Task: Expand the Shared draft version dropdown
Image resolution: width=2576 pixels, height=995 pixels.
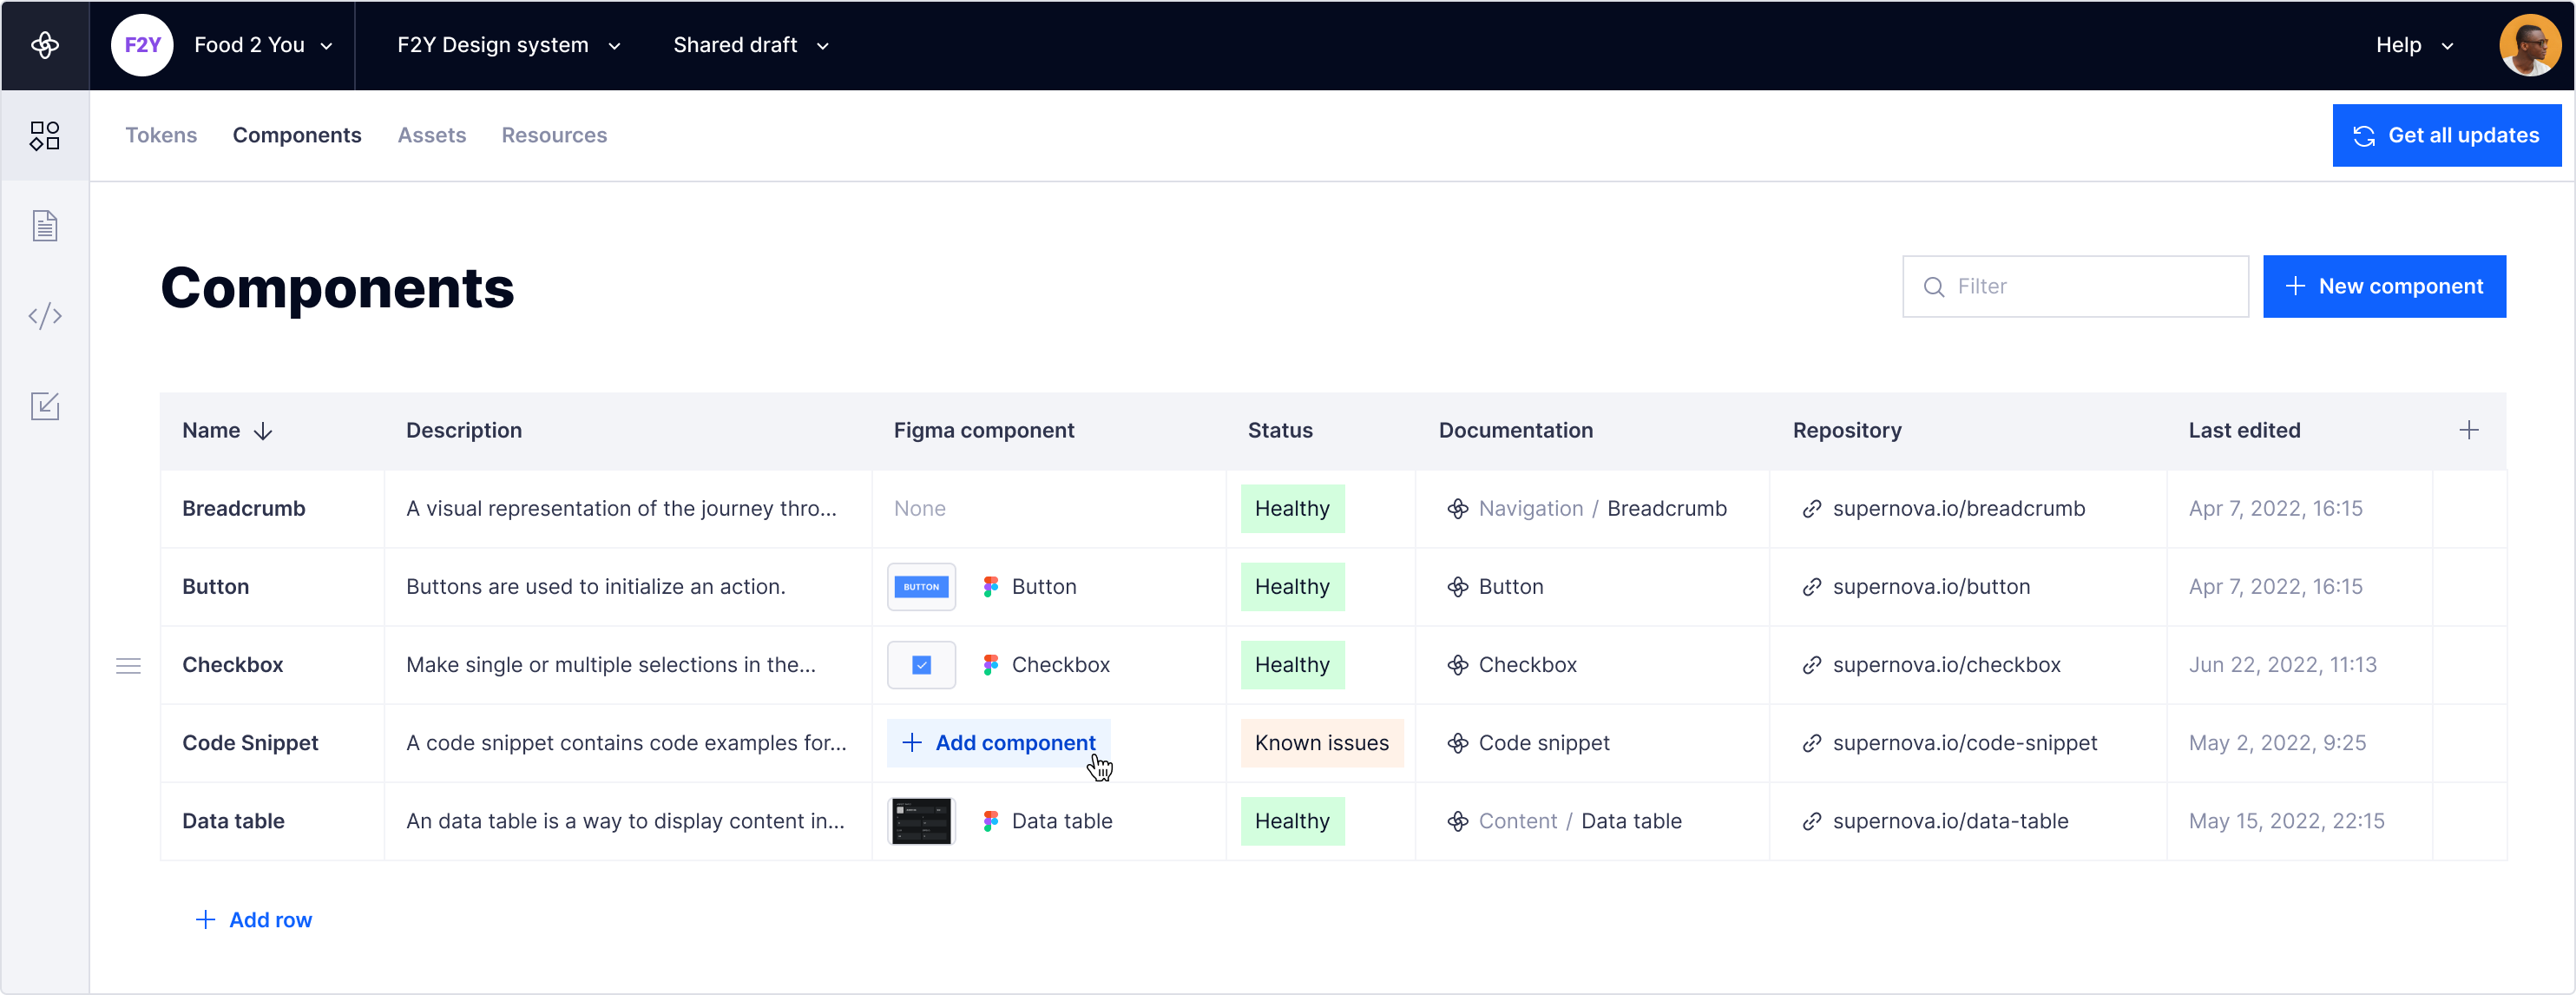Action: coord(751,45)
